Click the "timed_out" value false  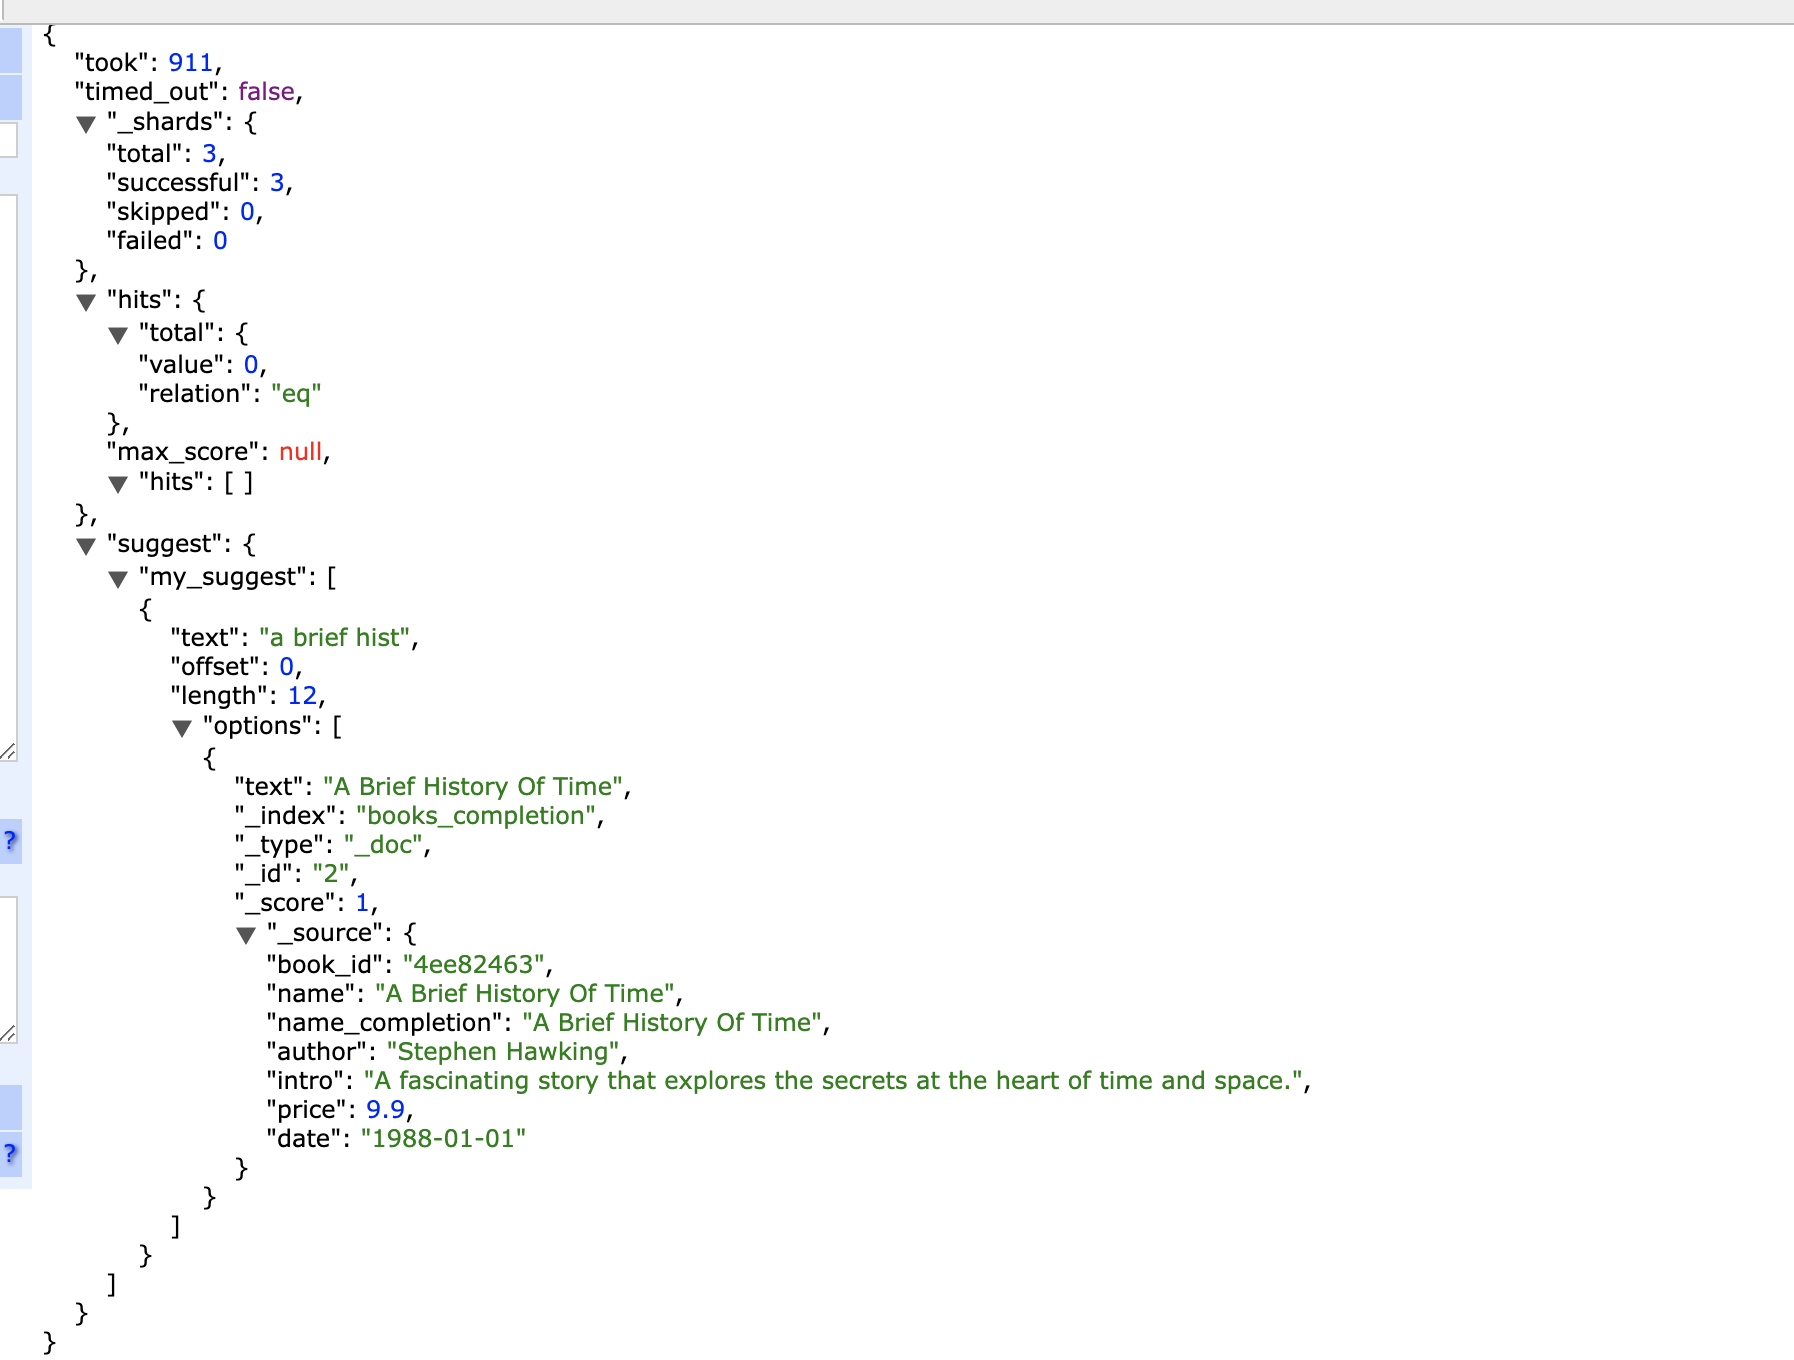266,92
